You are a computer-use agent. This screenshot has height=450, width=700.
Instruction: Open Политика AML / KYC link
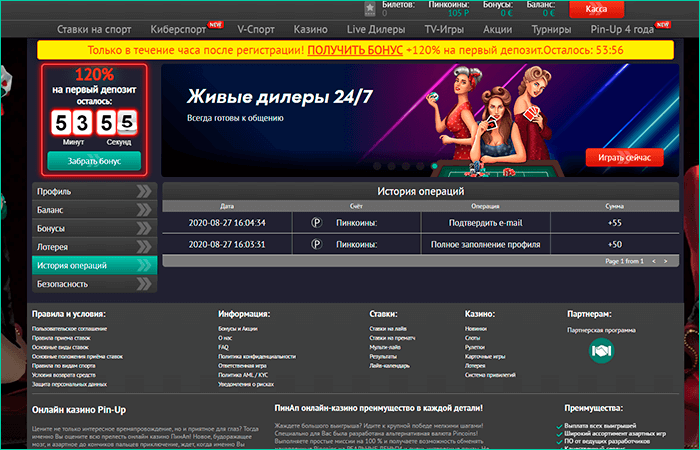point(243,375)
